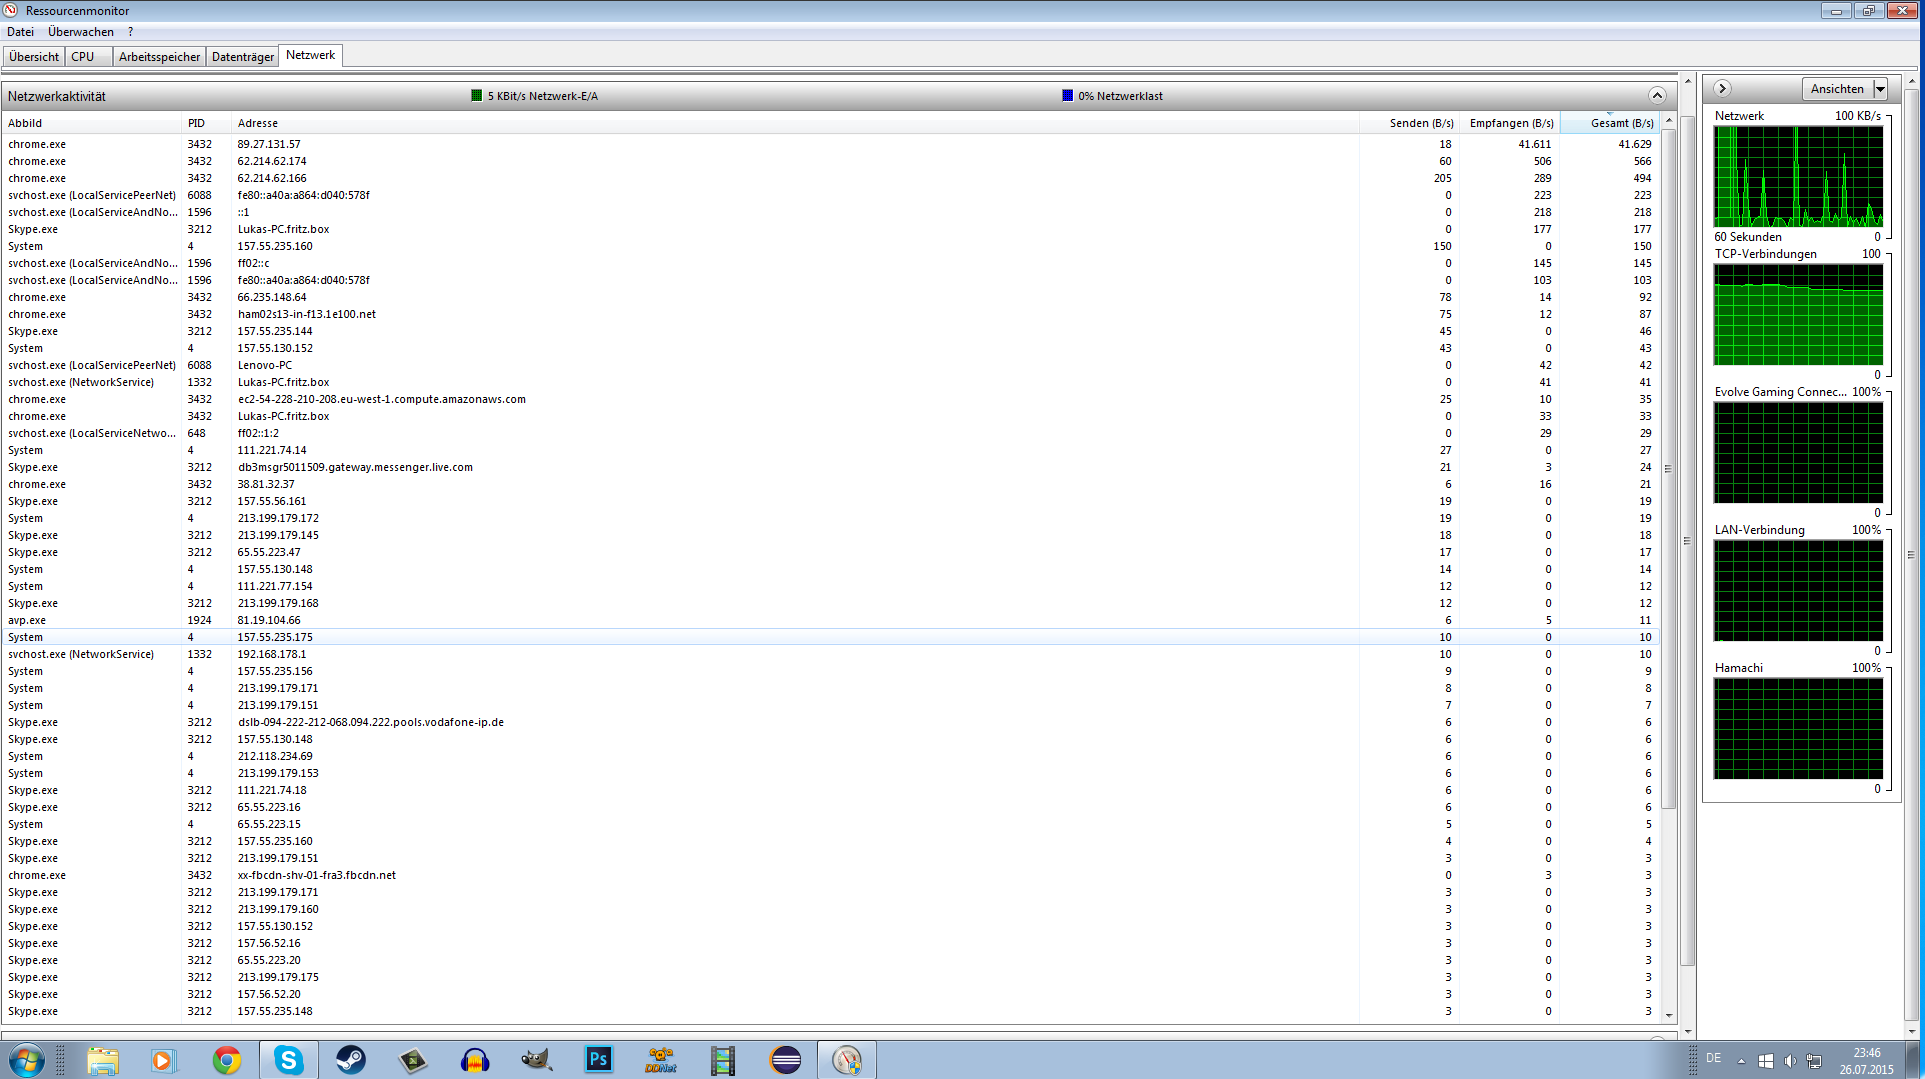Open Windows Explorer folder icon
The image size is (1925, 1079).
[x=103, y=1060]
